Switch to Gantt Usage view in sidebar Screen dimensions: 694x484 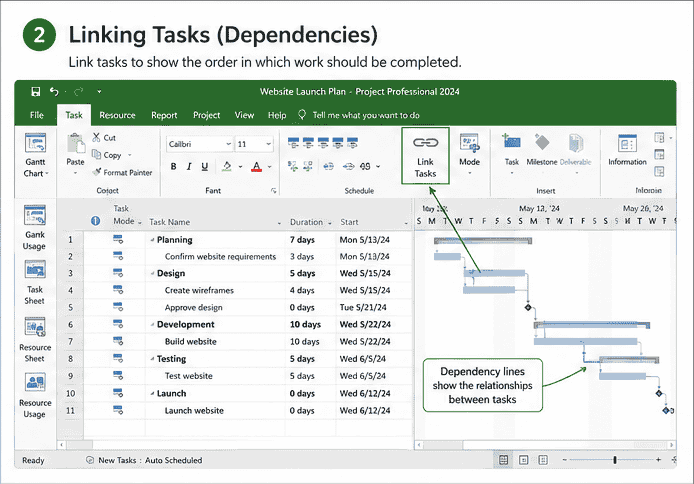click(x=35, y=228)
